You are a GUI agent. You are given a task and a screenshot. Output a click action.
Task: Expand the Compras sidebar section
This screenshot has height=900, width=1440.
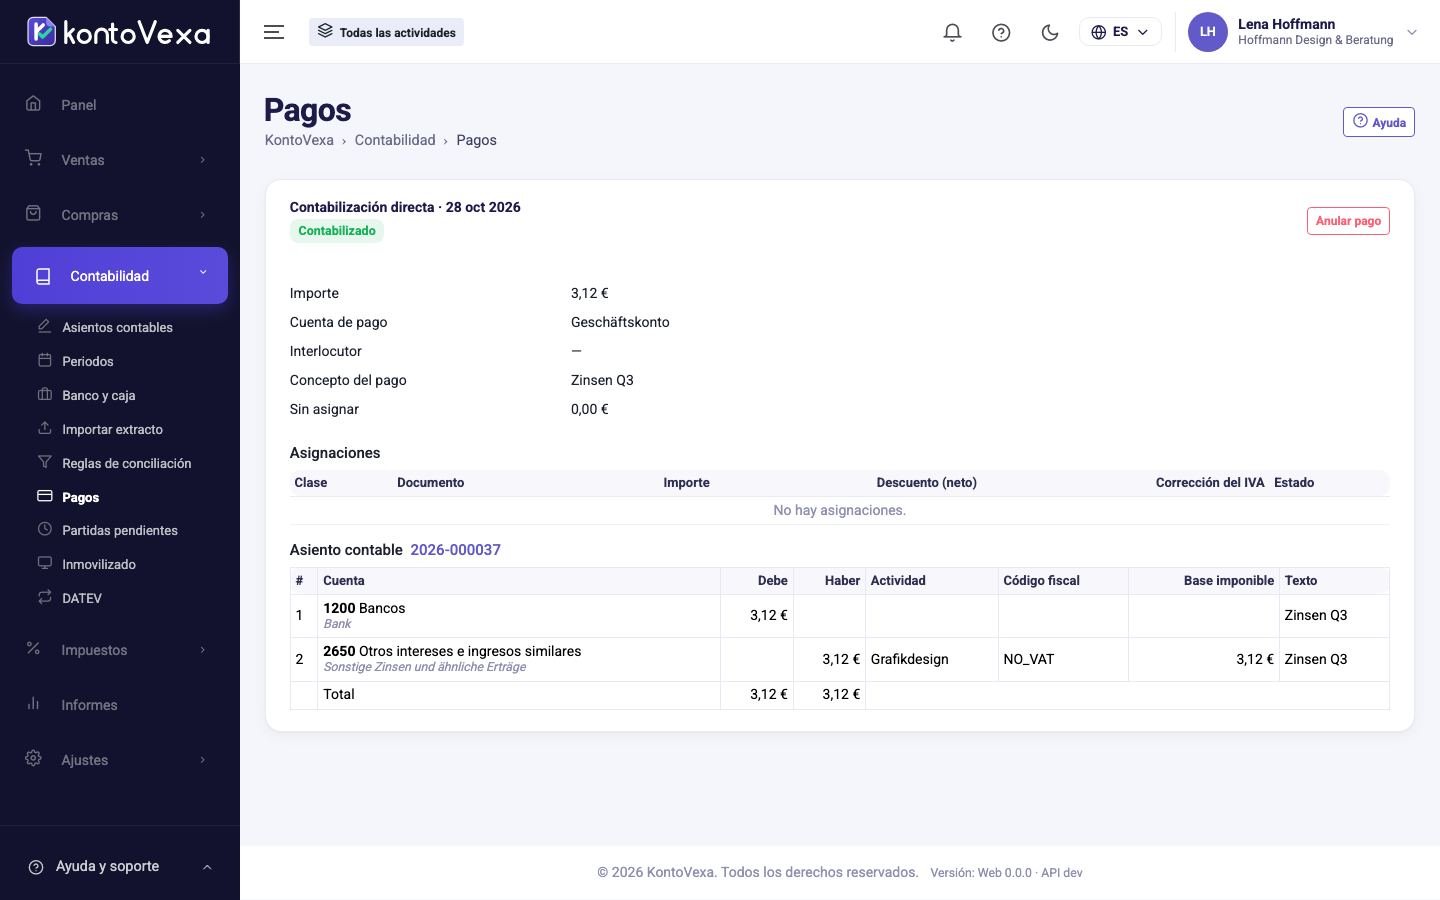pos(120,215)
